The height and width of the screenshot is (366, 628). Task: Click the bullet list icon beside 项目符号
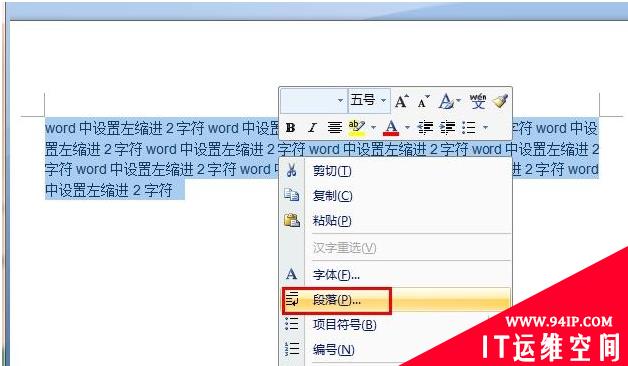(x=292, y=324)
